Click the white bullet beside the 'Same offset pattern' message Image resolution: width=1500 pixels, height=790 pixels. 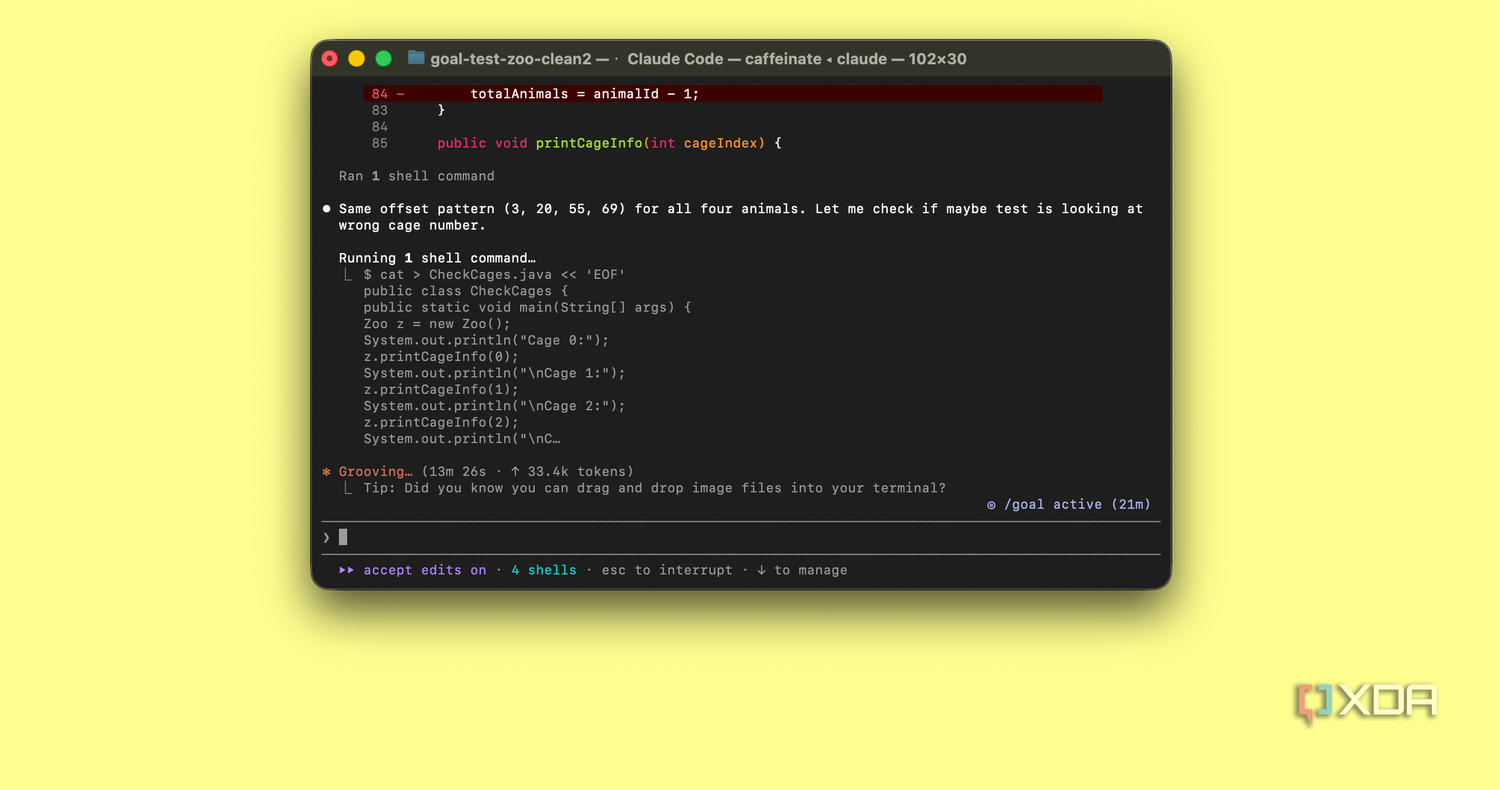tap(326, 209)
